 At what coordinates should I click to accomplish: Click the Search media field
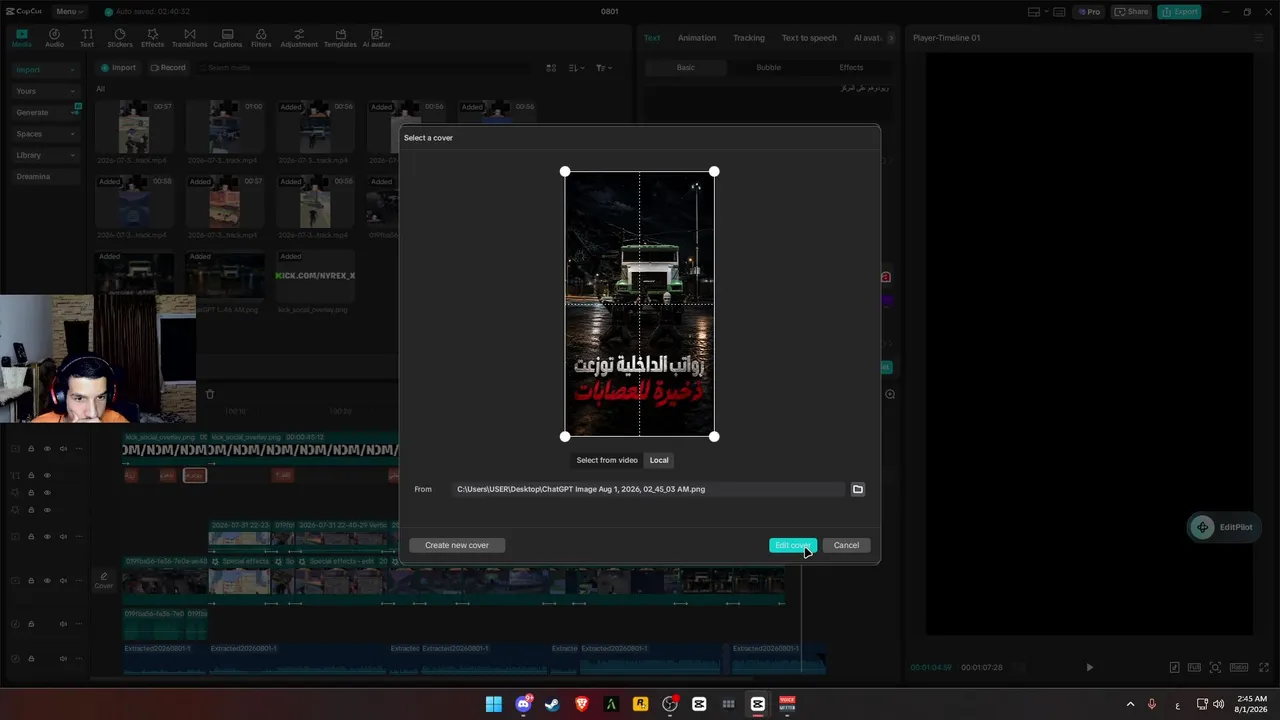click(365, 68)
